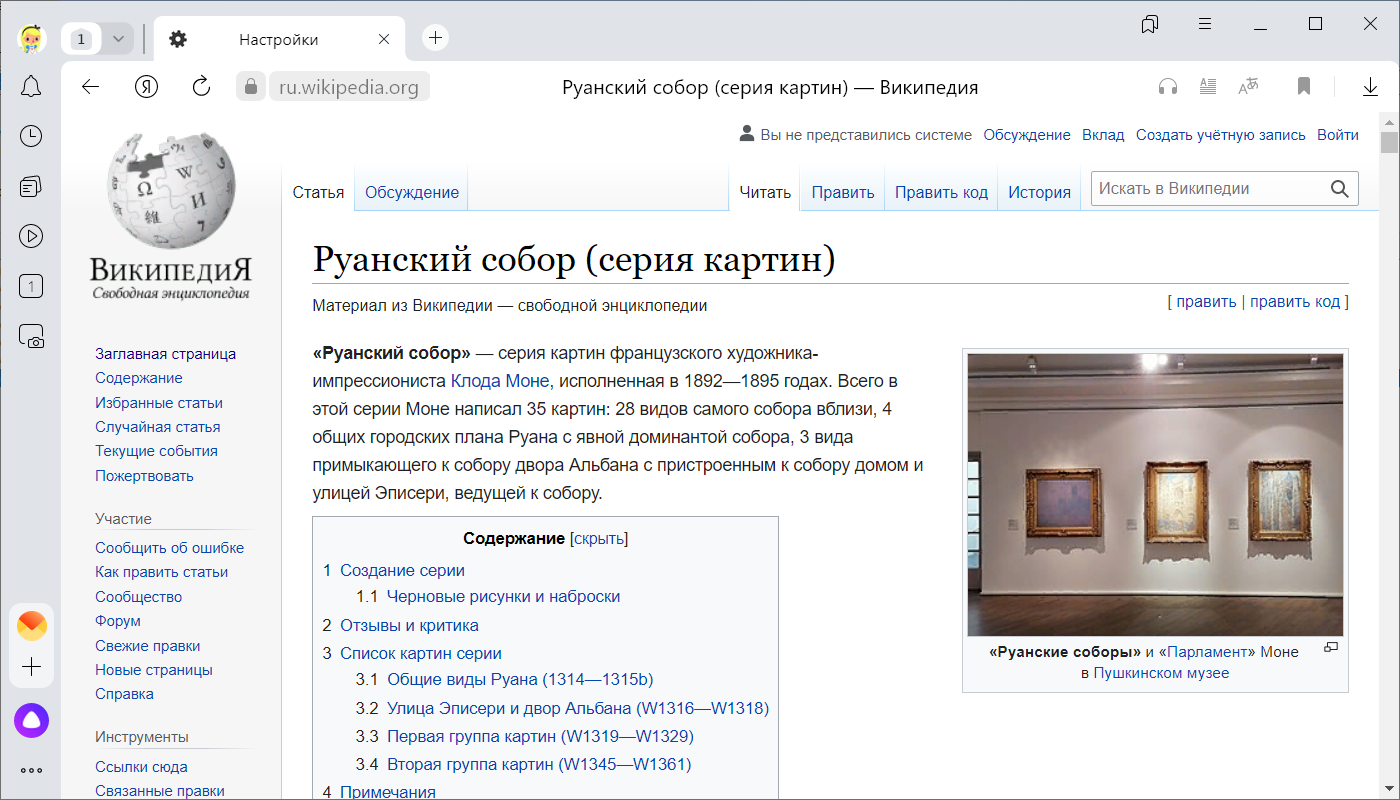
Task: Click the править section edit link
Action: (x=1206, y=302)
